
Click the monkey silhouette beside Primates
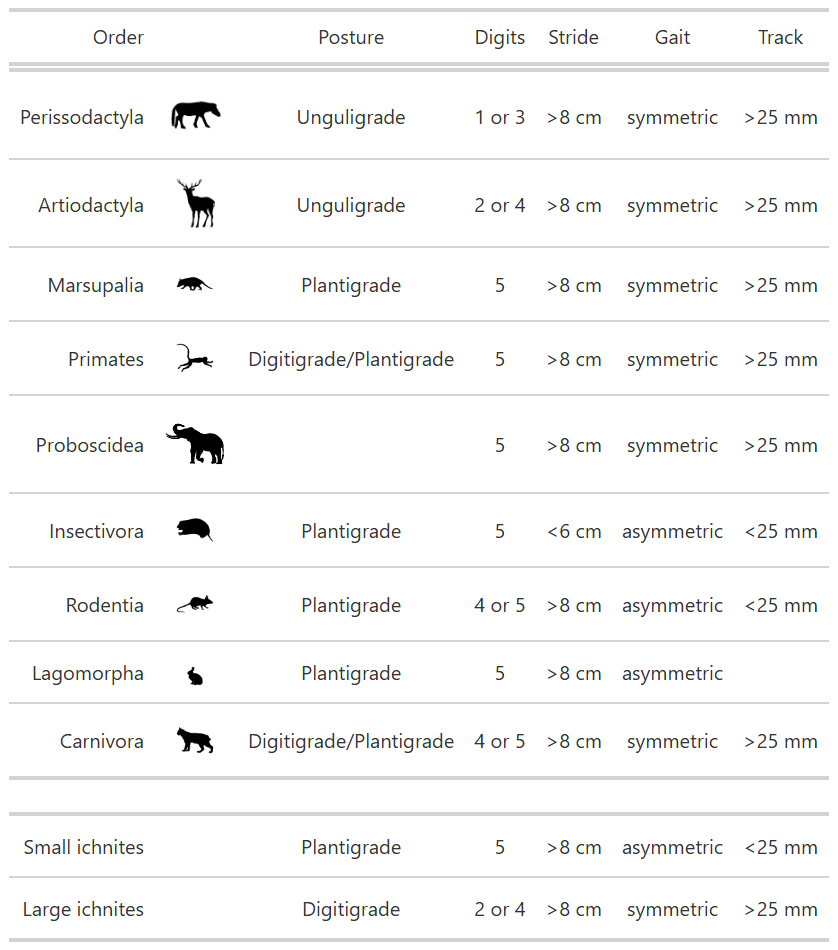pyautogui.click(x=194, y=359)
